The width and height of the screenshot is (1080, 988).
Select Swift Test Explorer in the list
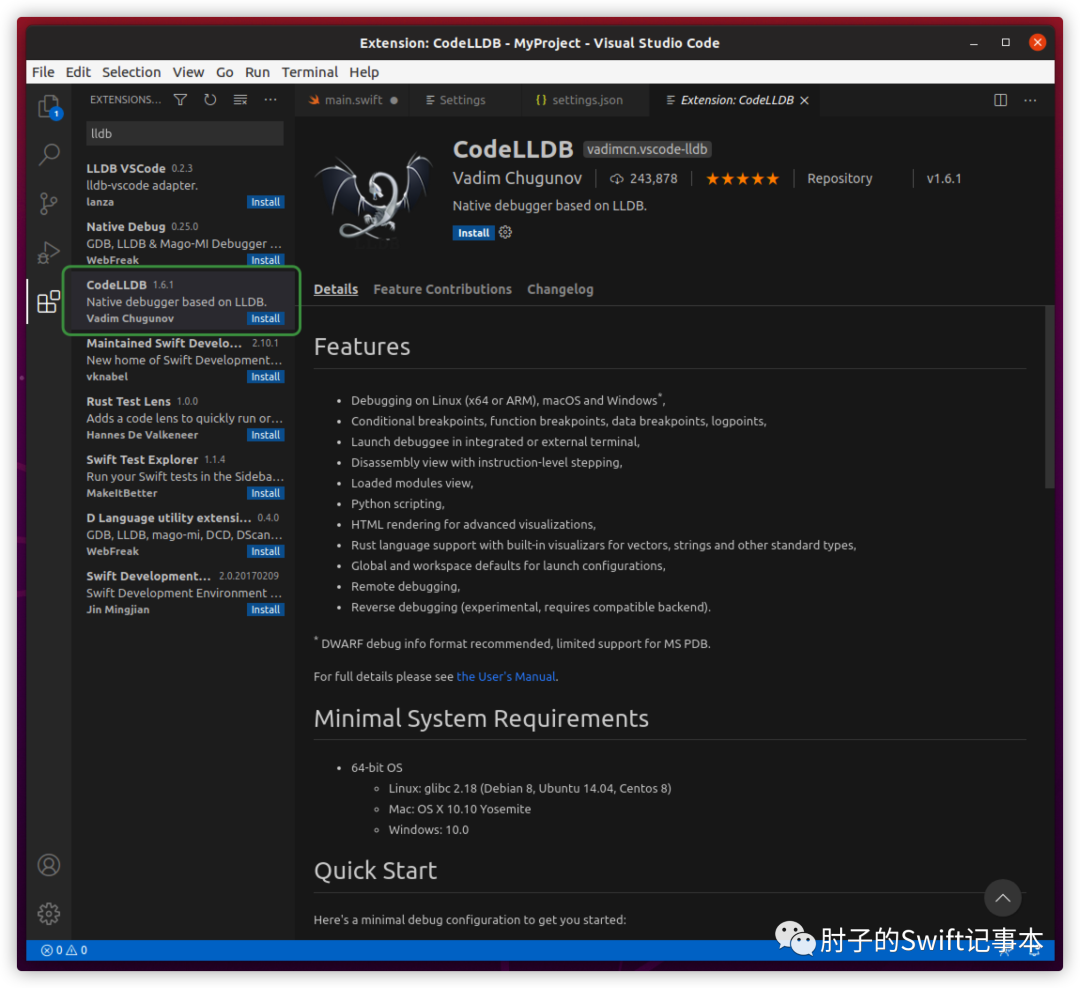tap(185, 475)
